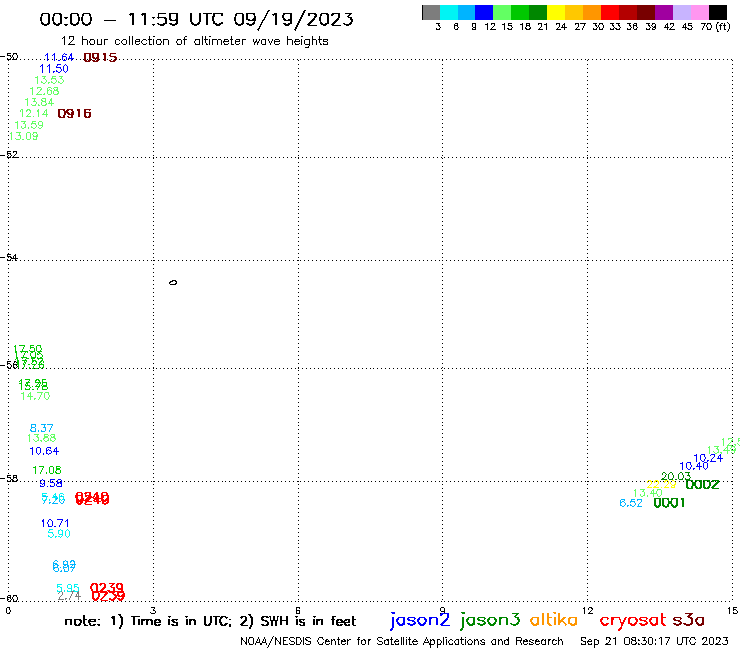Click the '12 hour collection of altimeter wave heights' subtitle

195,41
